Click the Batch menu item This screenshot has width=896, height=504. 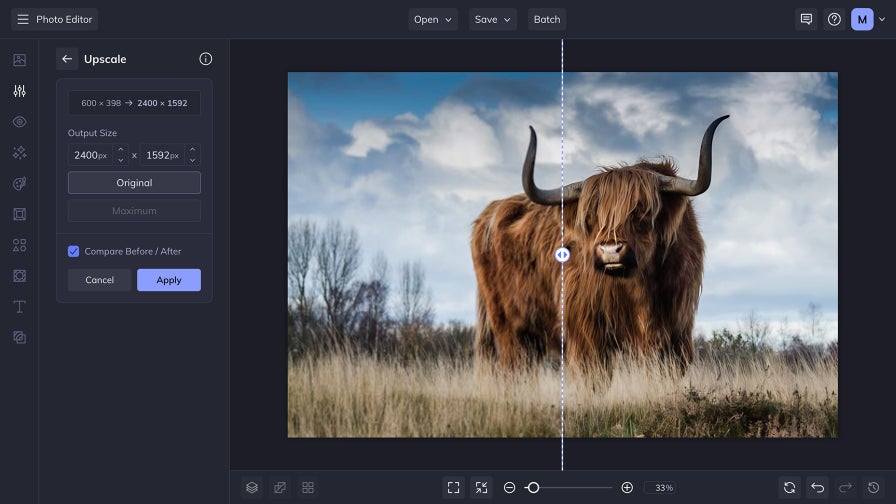tap(547, 19)
